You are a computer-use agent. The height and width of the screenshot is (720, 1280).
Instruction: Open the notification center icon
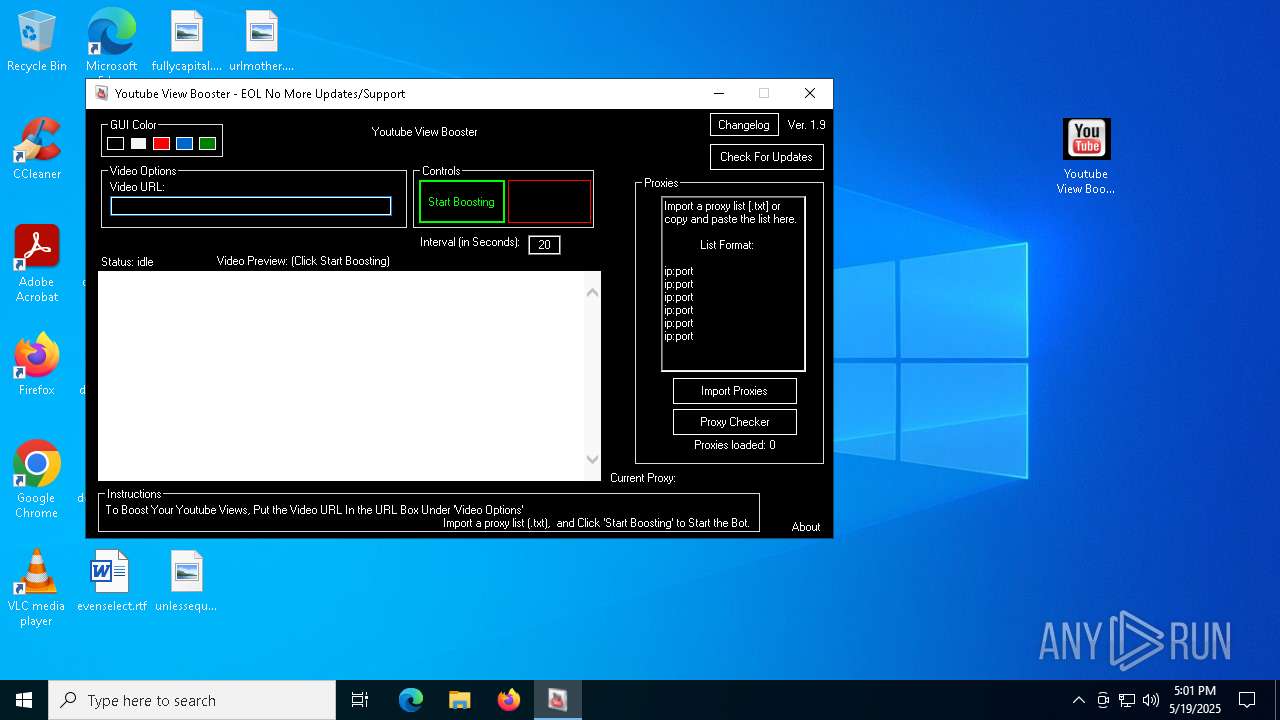[1247, 700]
